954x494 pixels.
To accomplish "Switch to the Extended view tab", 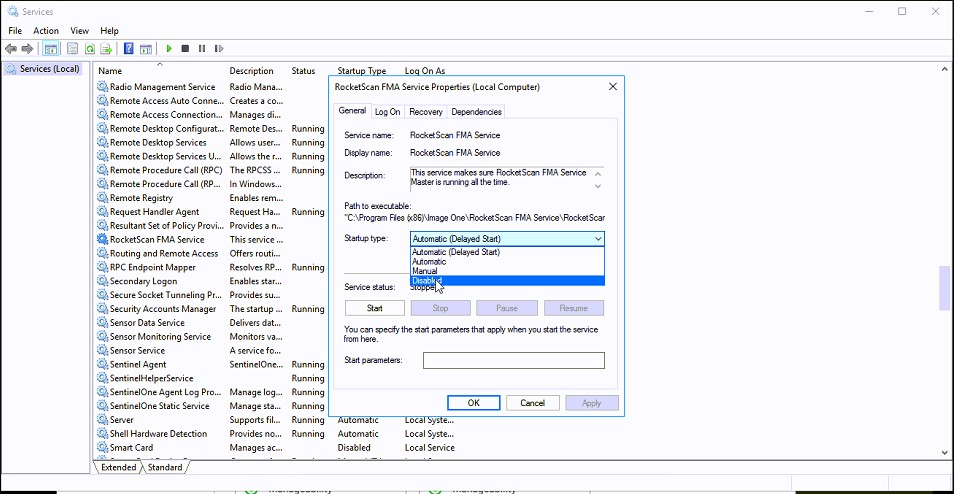I will 119,467.
